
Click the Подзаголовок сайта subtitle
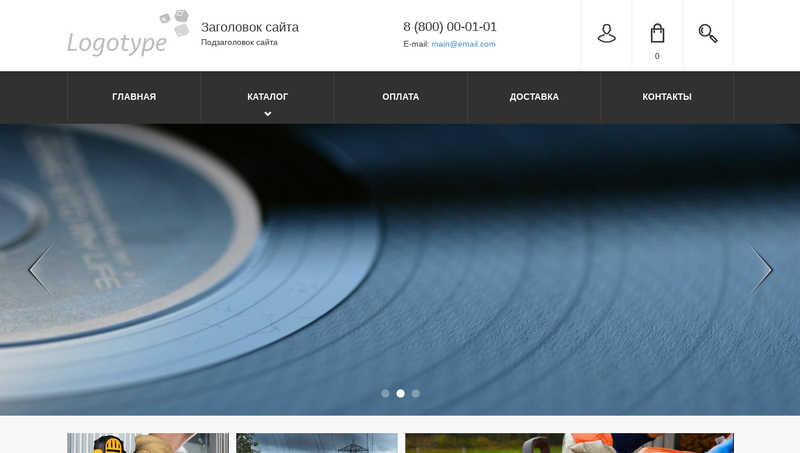coord(239,42)
